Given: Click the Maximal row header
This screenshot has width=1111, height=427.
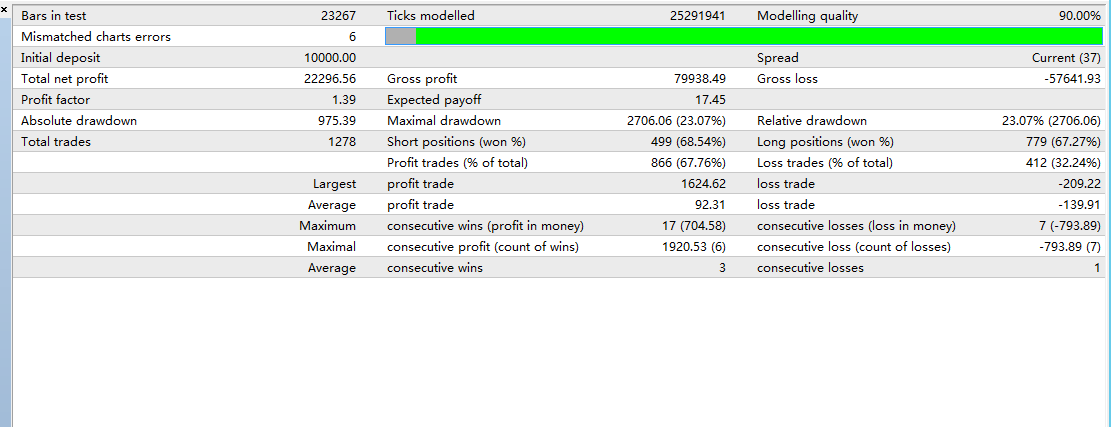Looking at the screenshot, I should (x=332, y=247).
